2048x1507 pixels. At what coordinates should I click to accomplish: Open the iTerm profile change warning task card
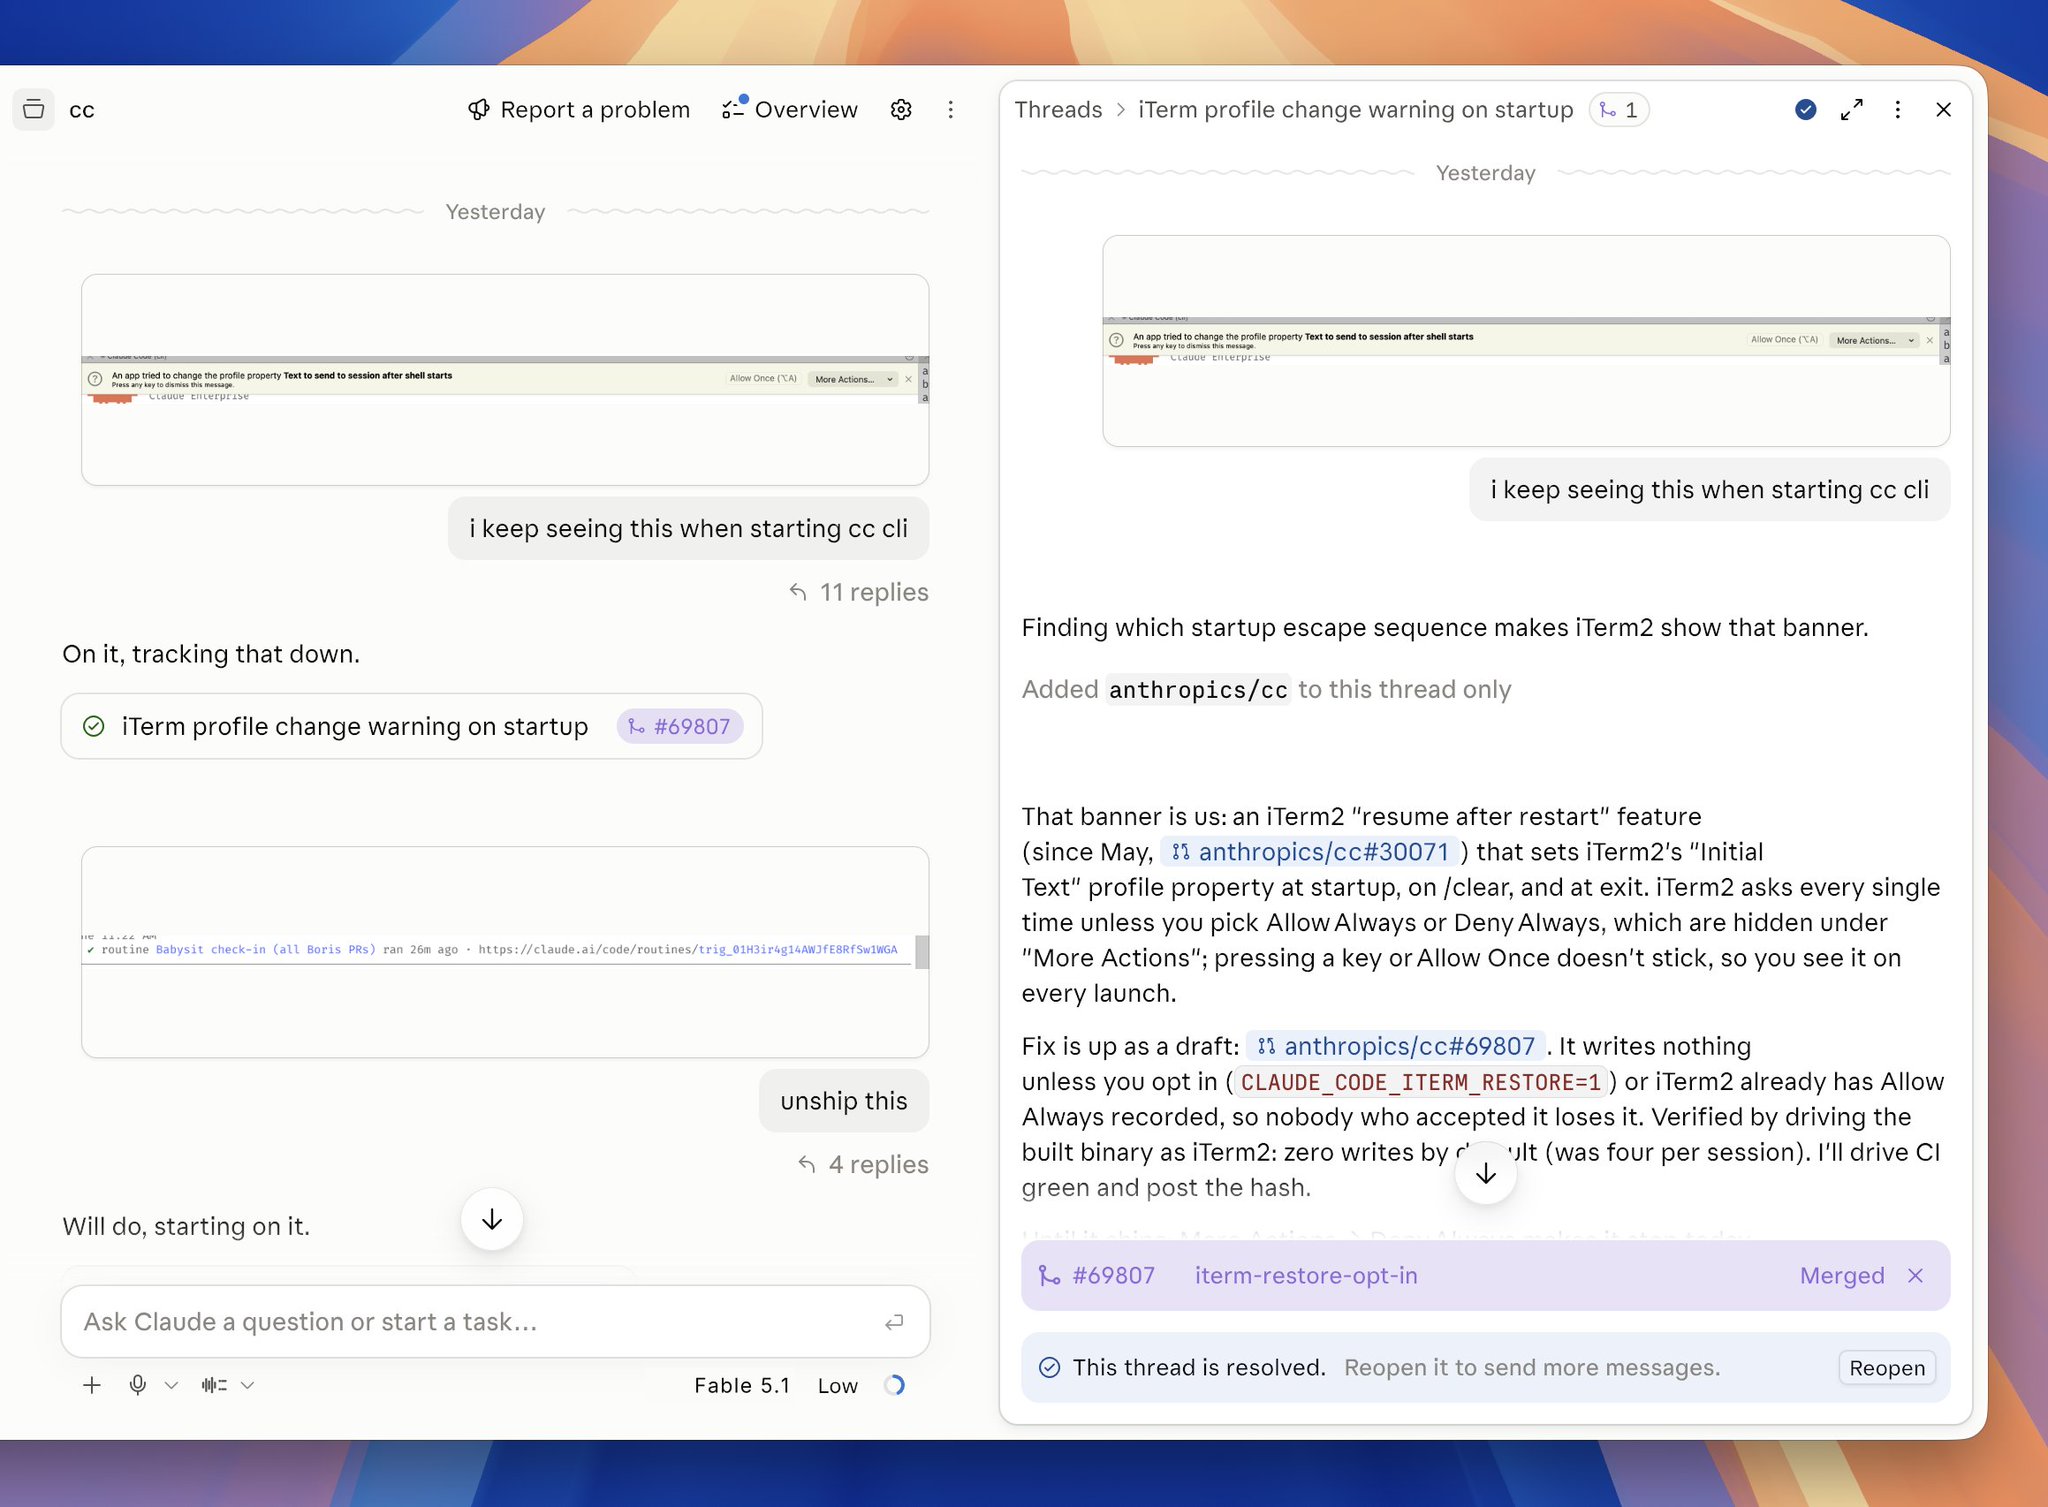pos(411,726)
